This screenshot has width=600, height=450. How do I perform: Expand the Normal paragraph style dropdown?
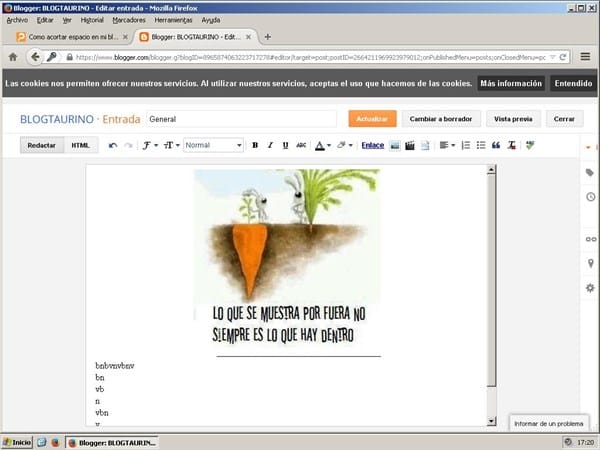[213, 145]
